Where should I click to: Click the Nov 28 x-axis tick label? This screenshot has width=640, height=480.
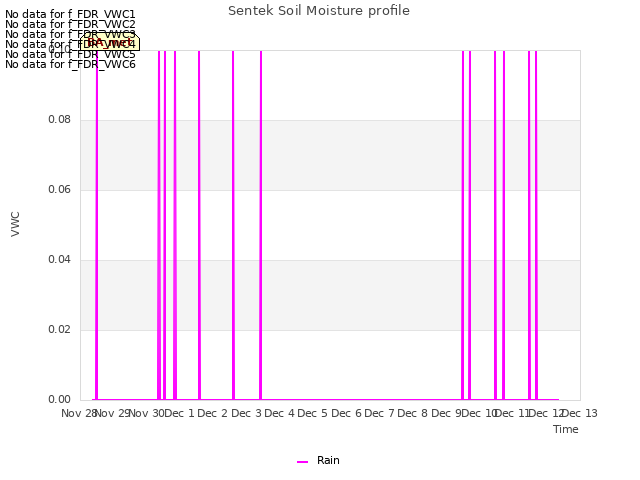[x=79, y=413]
